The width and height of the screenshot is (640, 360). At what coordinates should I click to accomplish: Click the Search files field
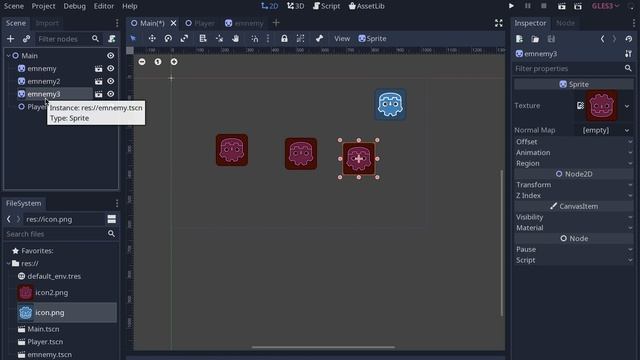coord(60,234)
